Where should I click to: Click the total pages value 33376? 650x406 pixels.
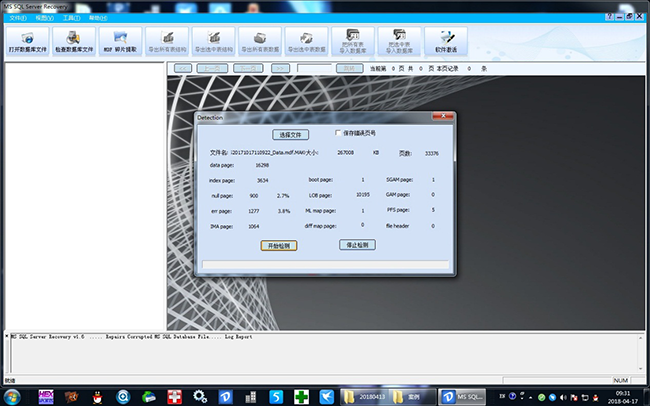(x=432, y=153)
